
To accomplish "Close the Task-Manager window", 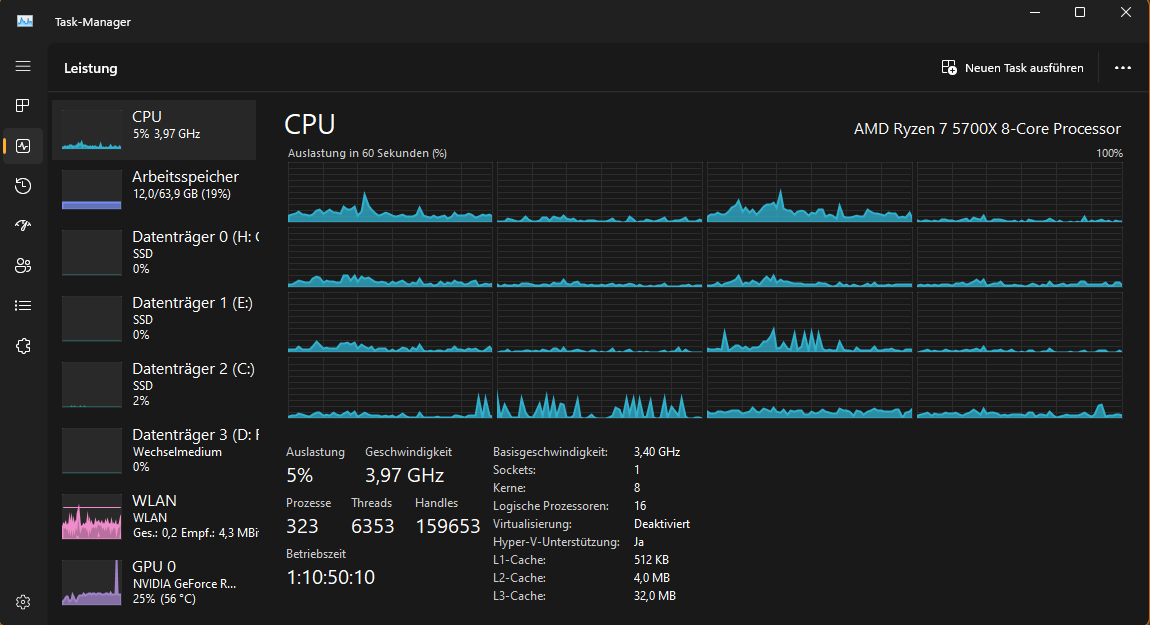I will (x=1126, y=12).
